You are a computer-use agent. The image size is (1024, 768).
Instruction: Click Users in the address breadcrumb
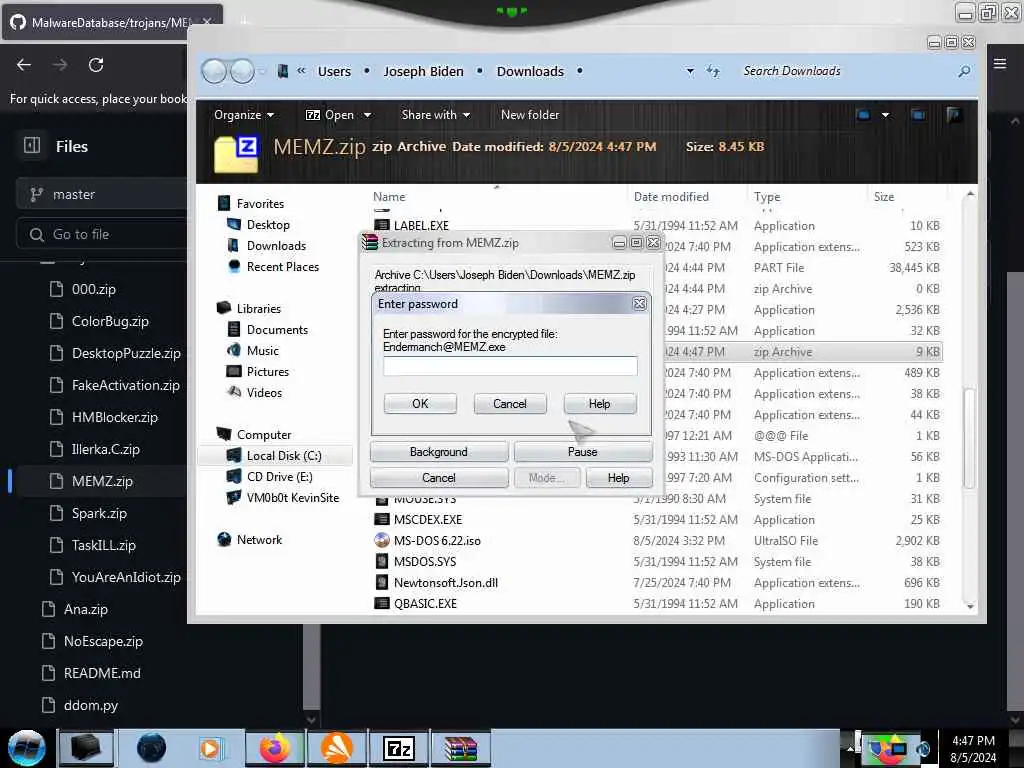click(334, 71)
